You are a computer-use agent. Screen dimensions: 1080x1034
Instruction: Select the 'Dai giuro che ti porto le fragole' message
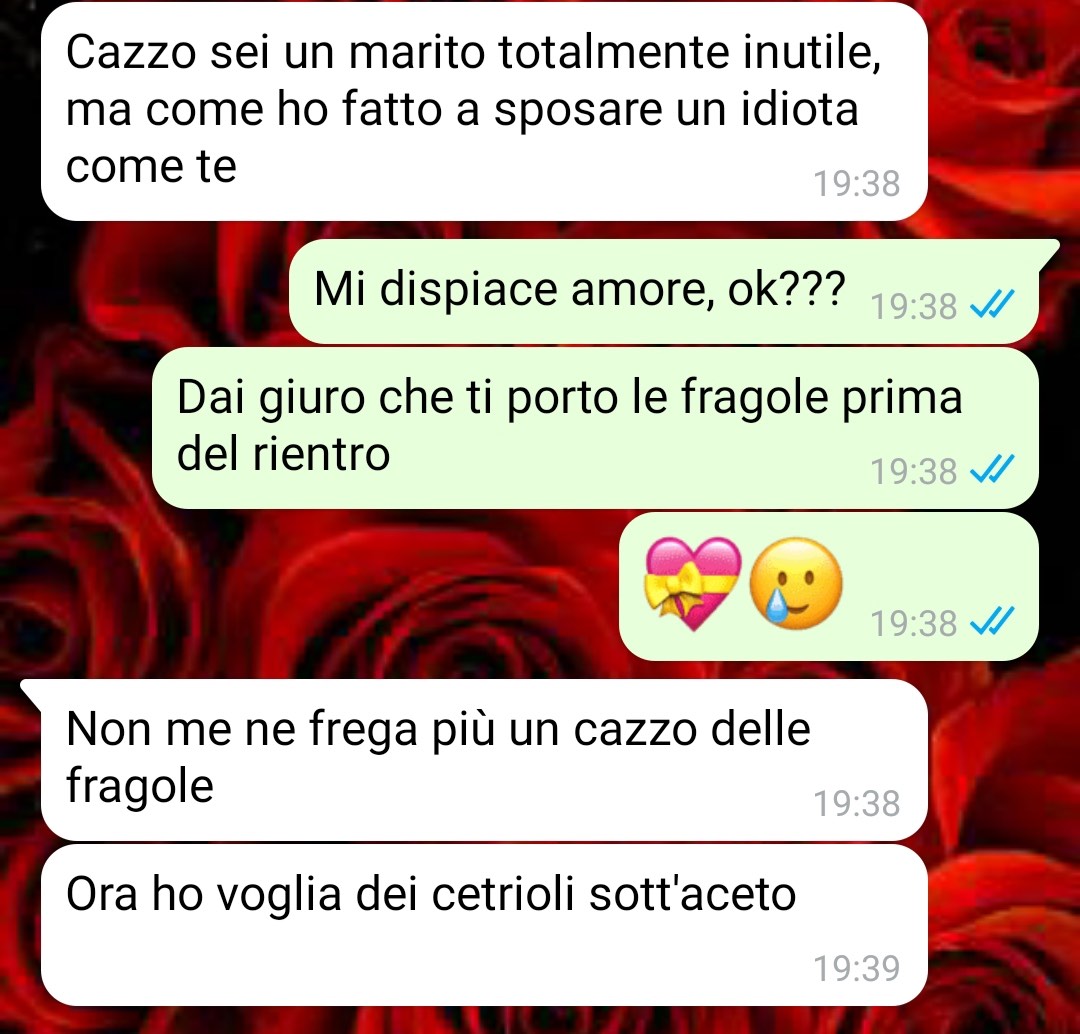coord(595,428)
